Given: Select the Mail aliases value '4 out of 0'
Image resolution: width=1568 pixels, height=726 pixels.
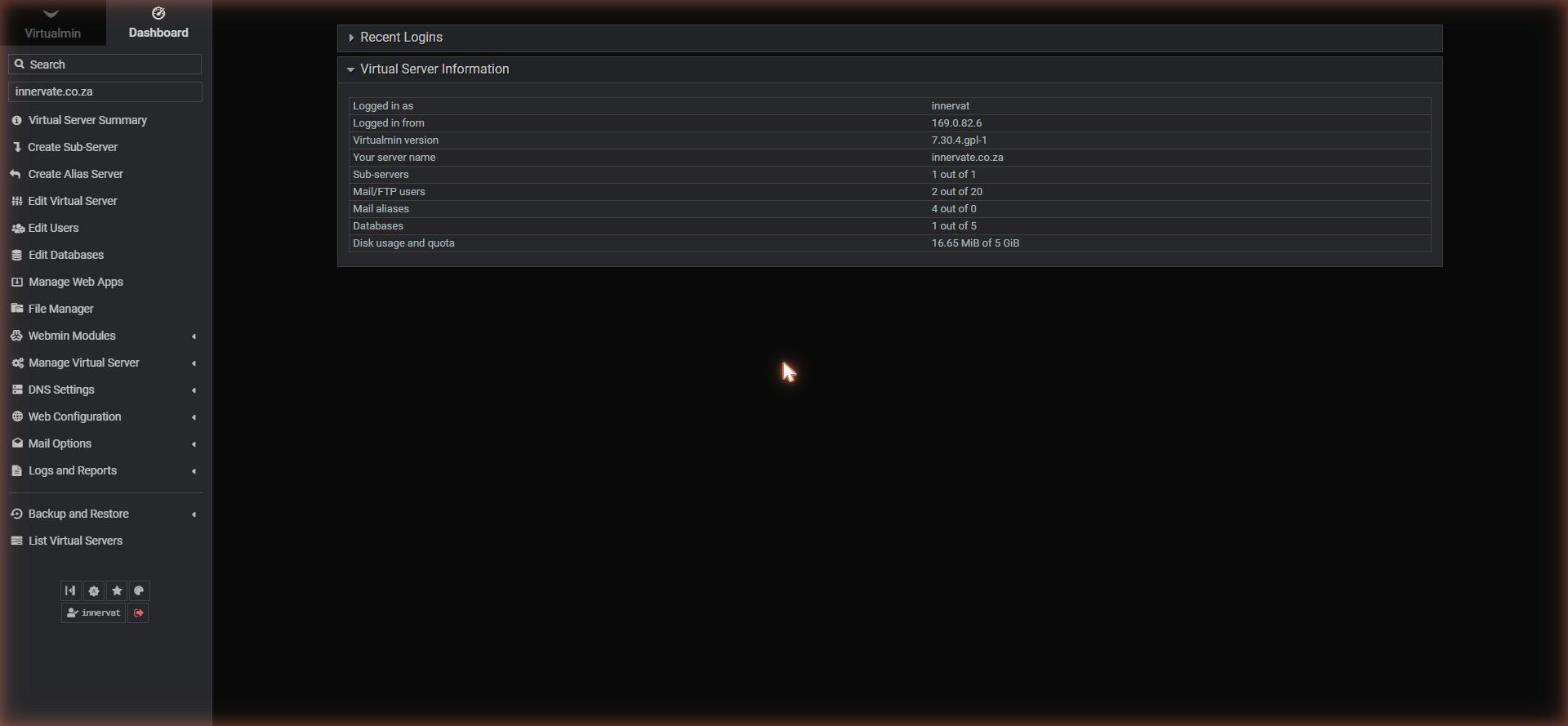Looking at the screenshot, I should point(953,209).
